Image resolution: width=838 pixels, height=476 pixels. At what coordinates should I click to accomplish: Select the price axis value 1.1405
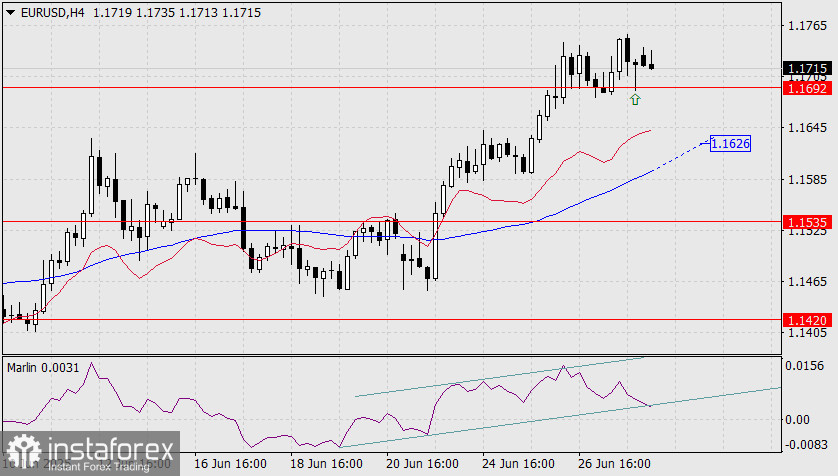(x=807, y=333)
